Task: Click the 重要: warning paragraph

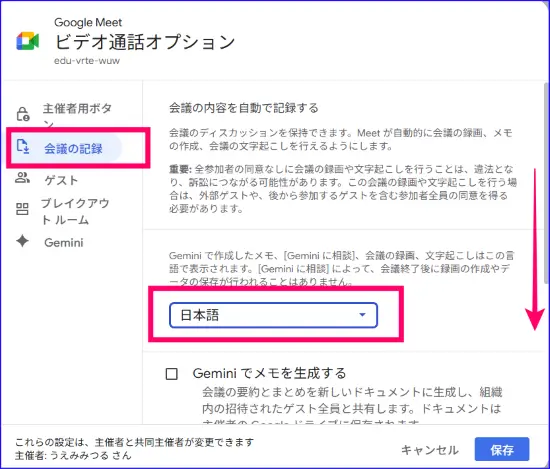Action: click(343, 189)
